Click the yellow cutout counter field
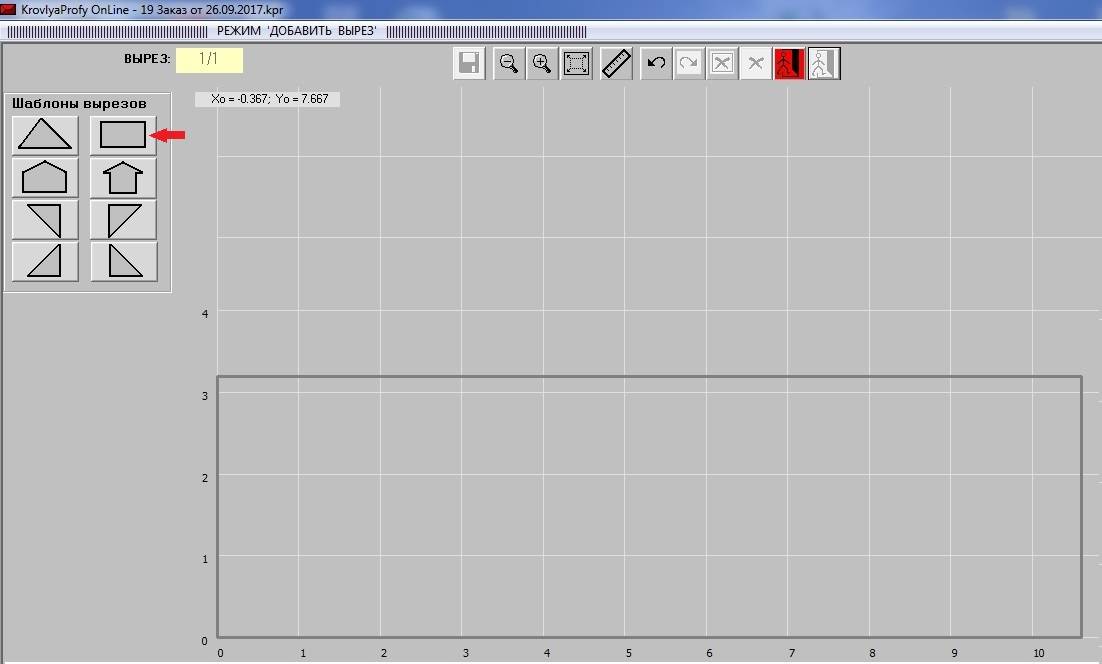The height and width of the screenshot is (664, 1102). click(x=209, y=59)
